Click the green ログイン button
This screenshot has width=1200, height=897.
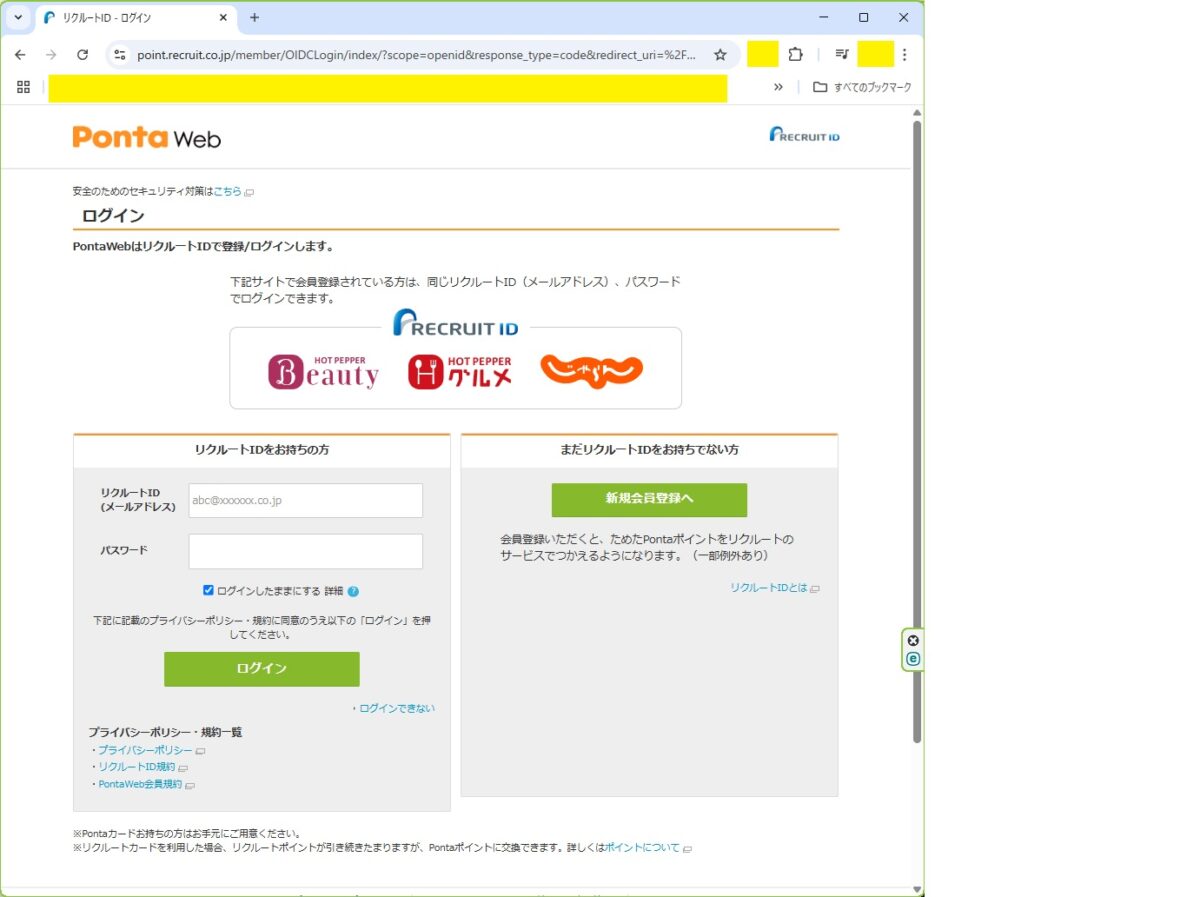pos(262,669)
